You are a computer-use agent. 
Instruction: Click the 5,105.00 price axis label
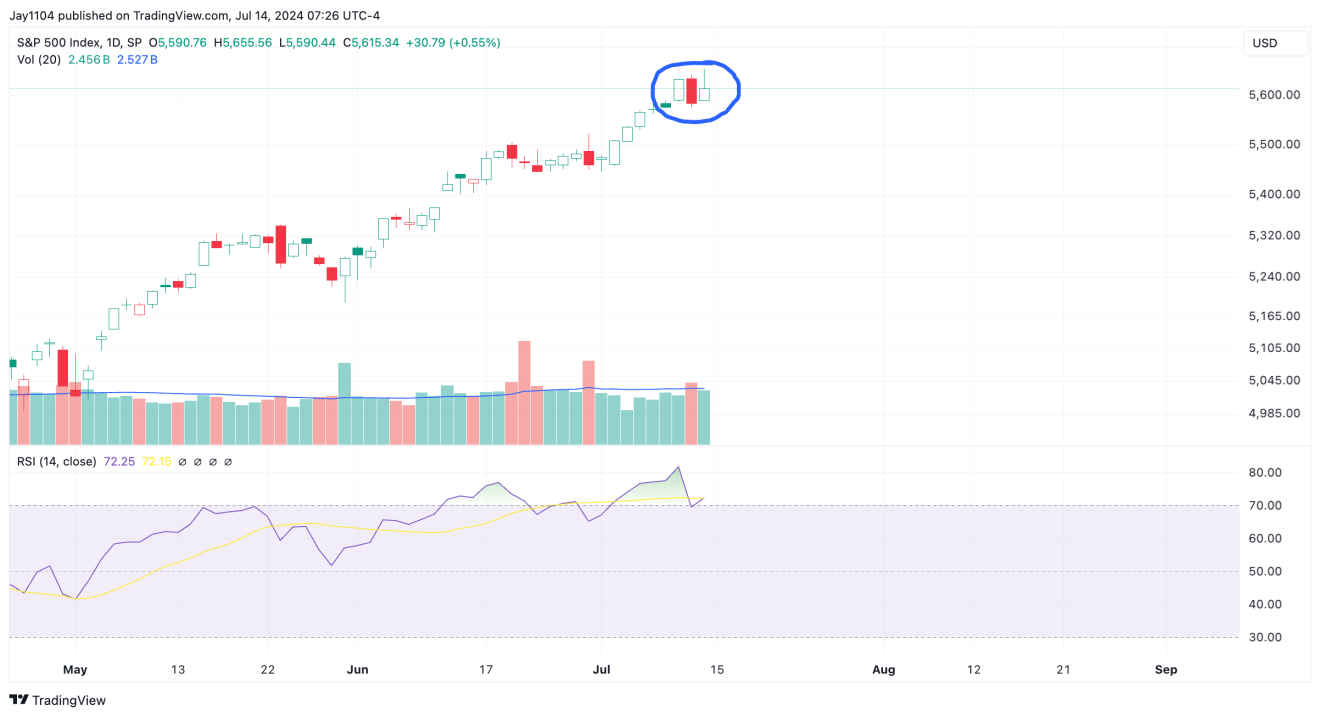(1274, 348)
